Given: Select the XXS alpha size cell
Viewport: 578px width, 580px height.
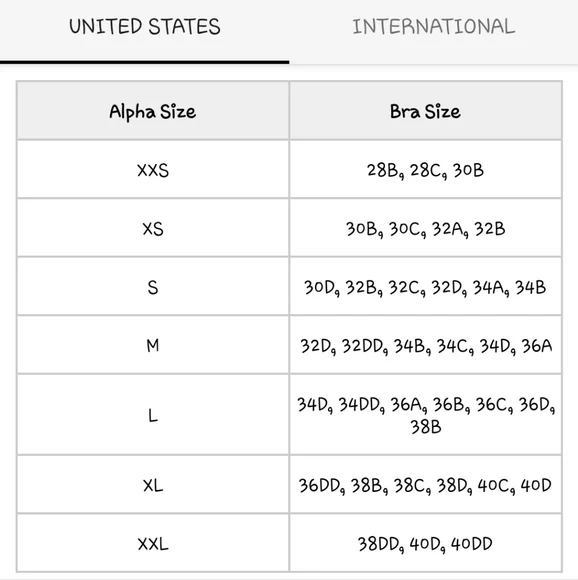Looking at the screenshot, I should tap(153, 171).
